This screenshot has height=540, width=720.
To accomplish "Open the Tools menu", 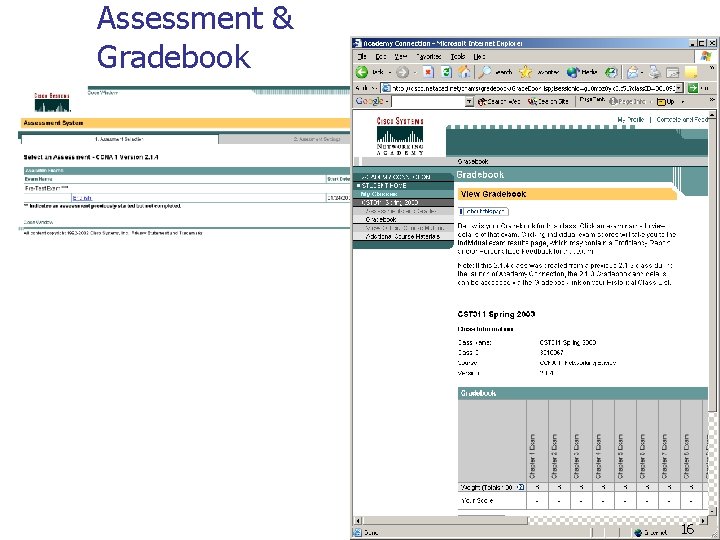I will coord(457,56).
